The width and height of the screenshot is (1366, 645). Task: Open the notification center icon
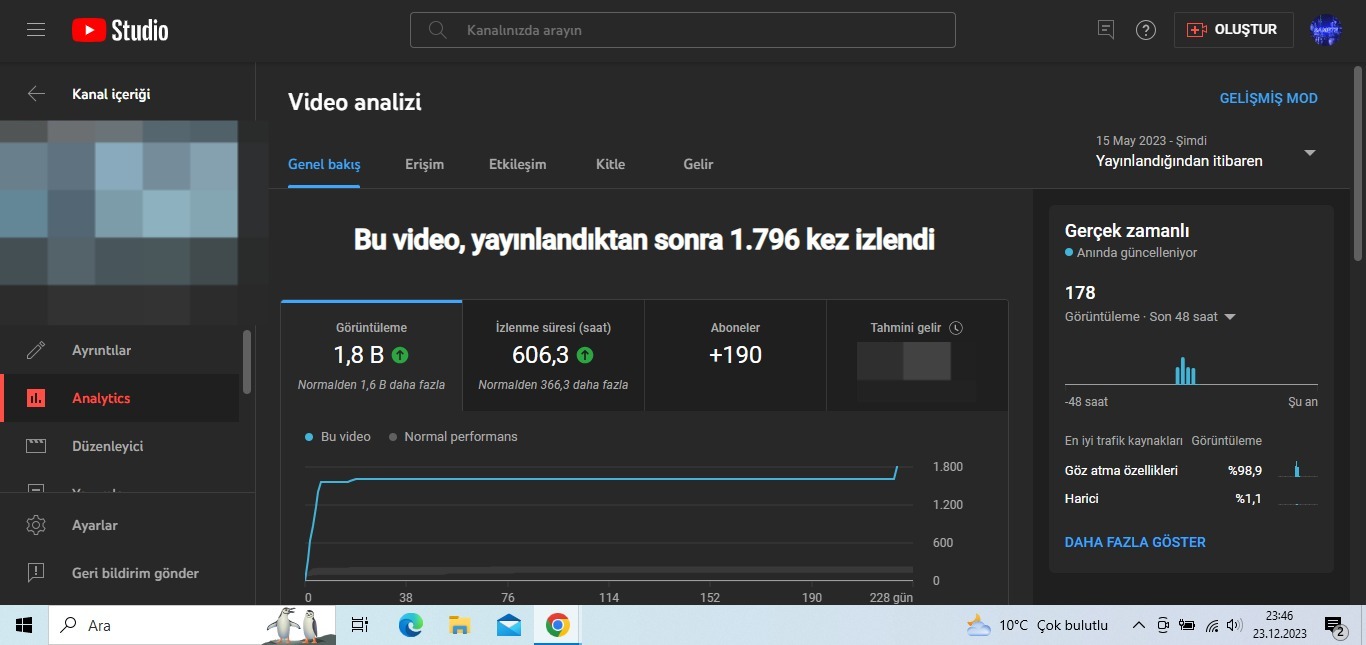tap(1335, 626)
